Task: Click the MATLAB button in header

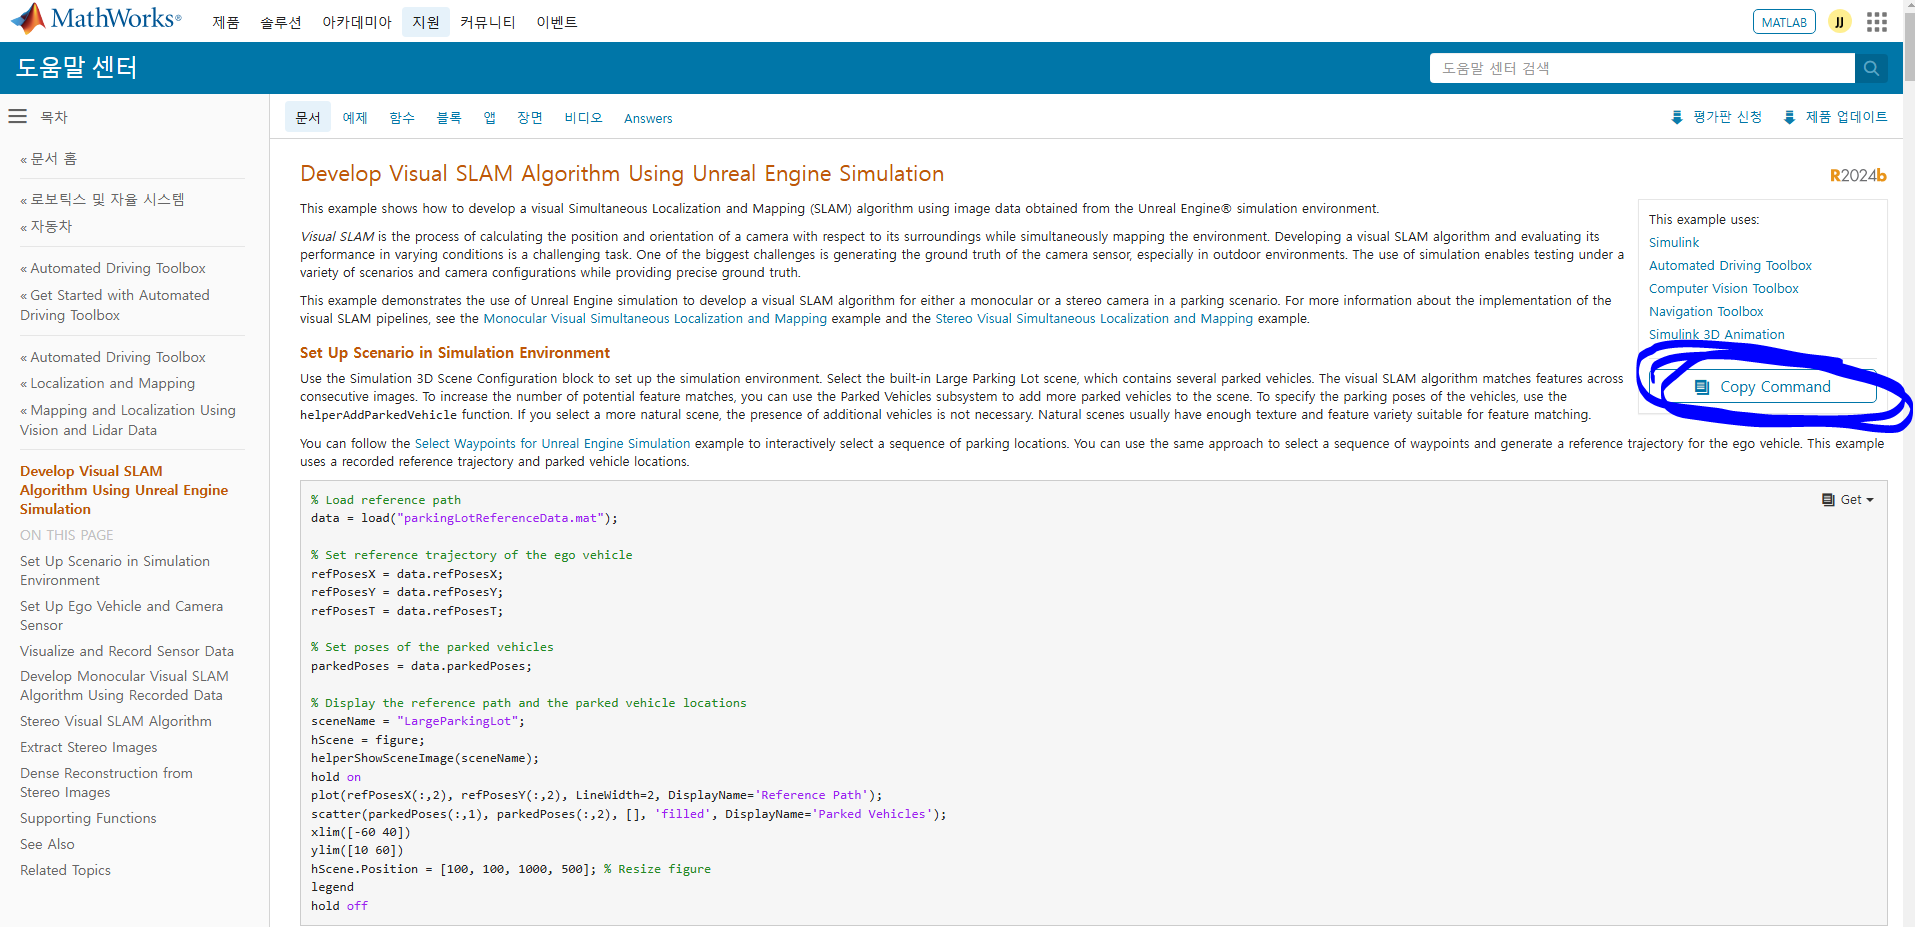Action: click(x=1784, y=22)
